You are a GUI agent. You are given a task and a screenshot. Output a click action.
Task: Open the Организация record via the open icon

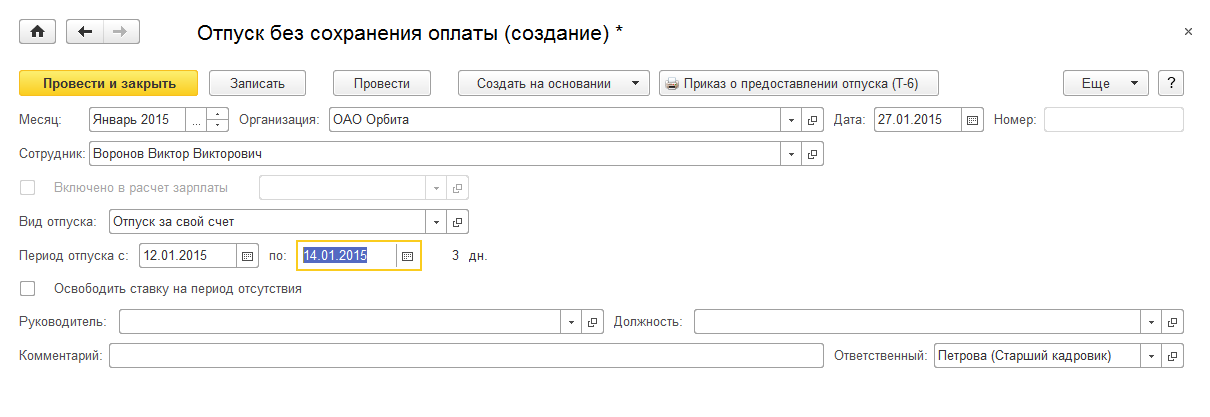click(x=812, y=120)
